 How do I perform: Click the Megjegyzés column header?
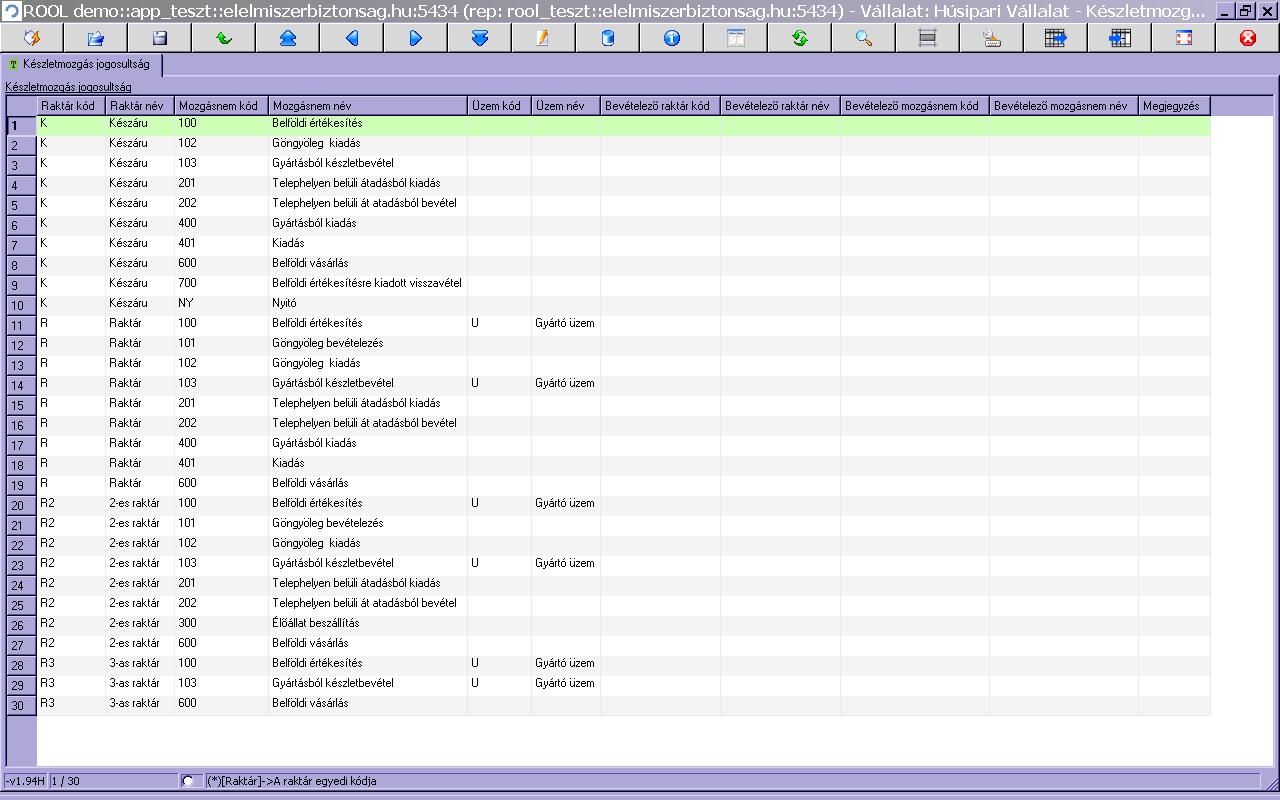[x=1174, y=106]
